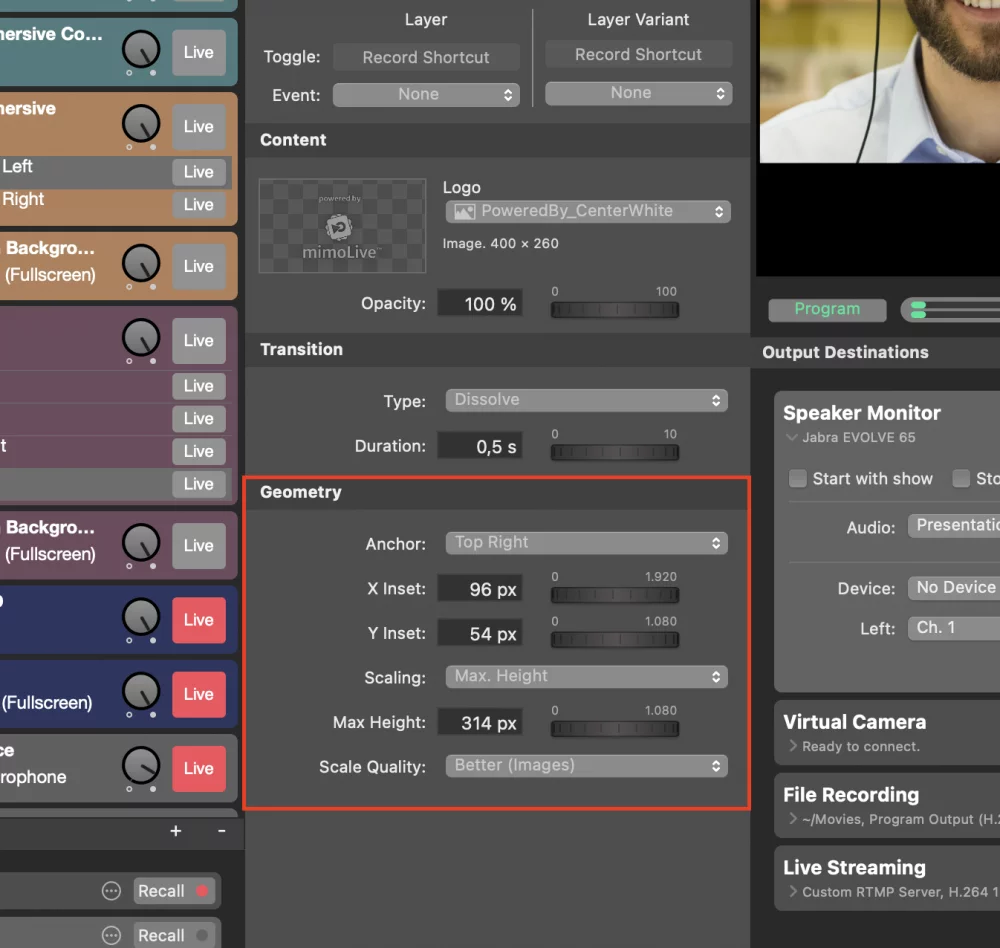Open the Scaling dropdown

(x=586, y=676)
